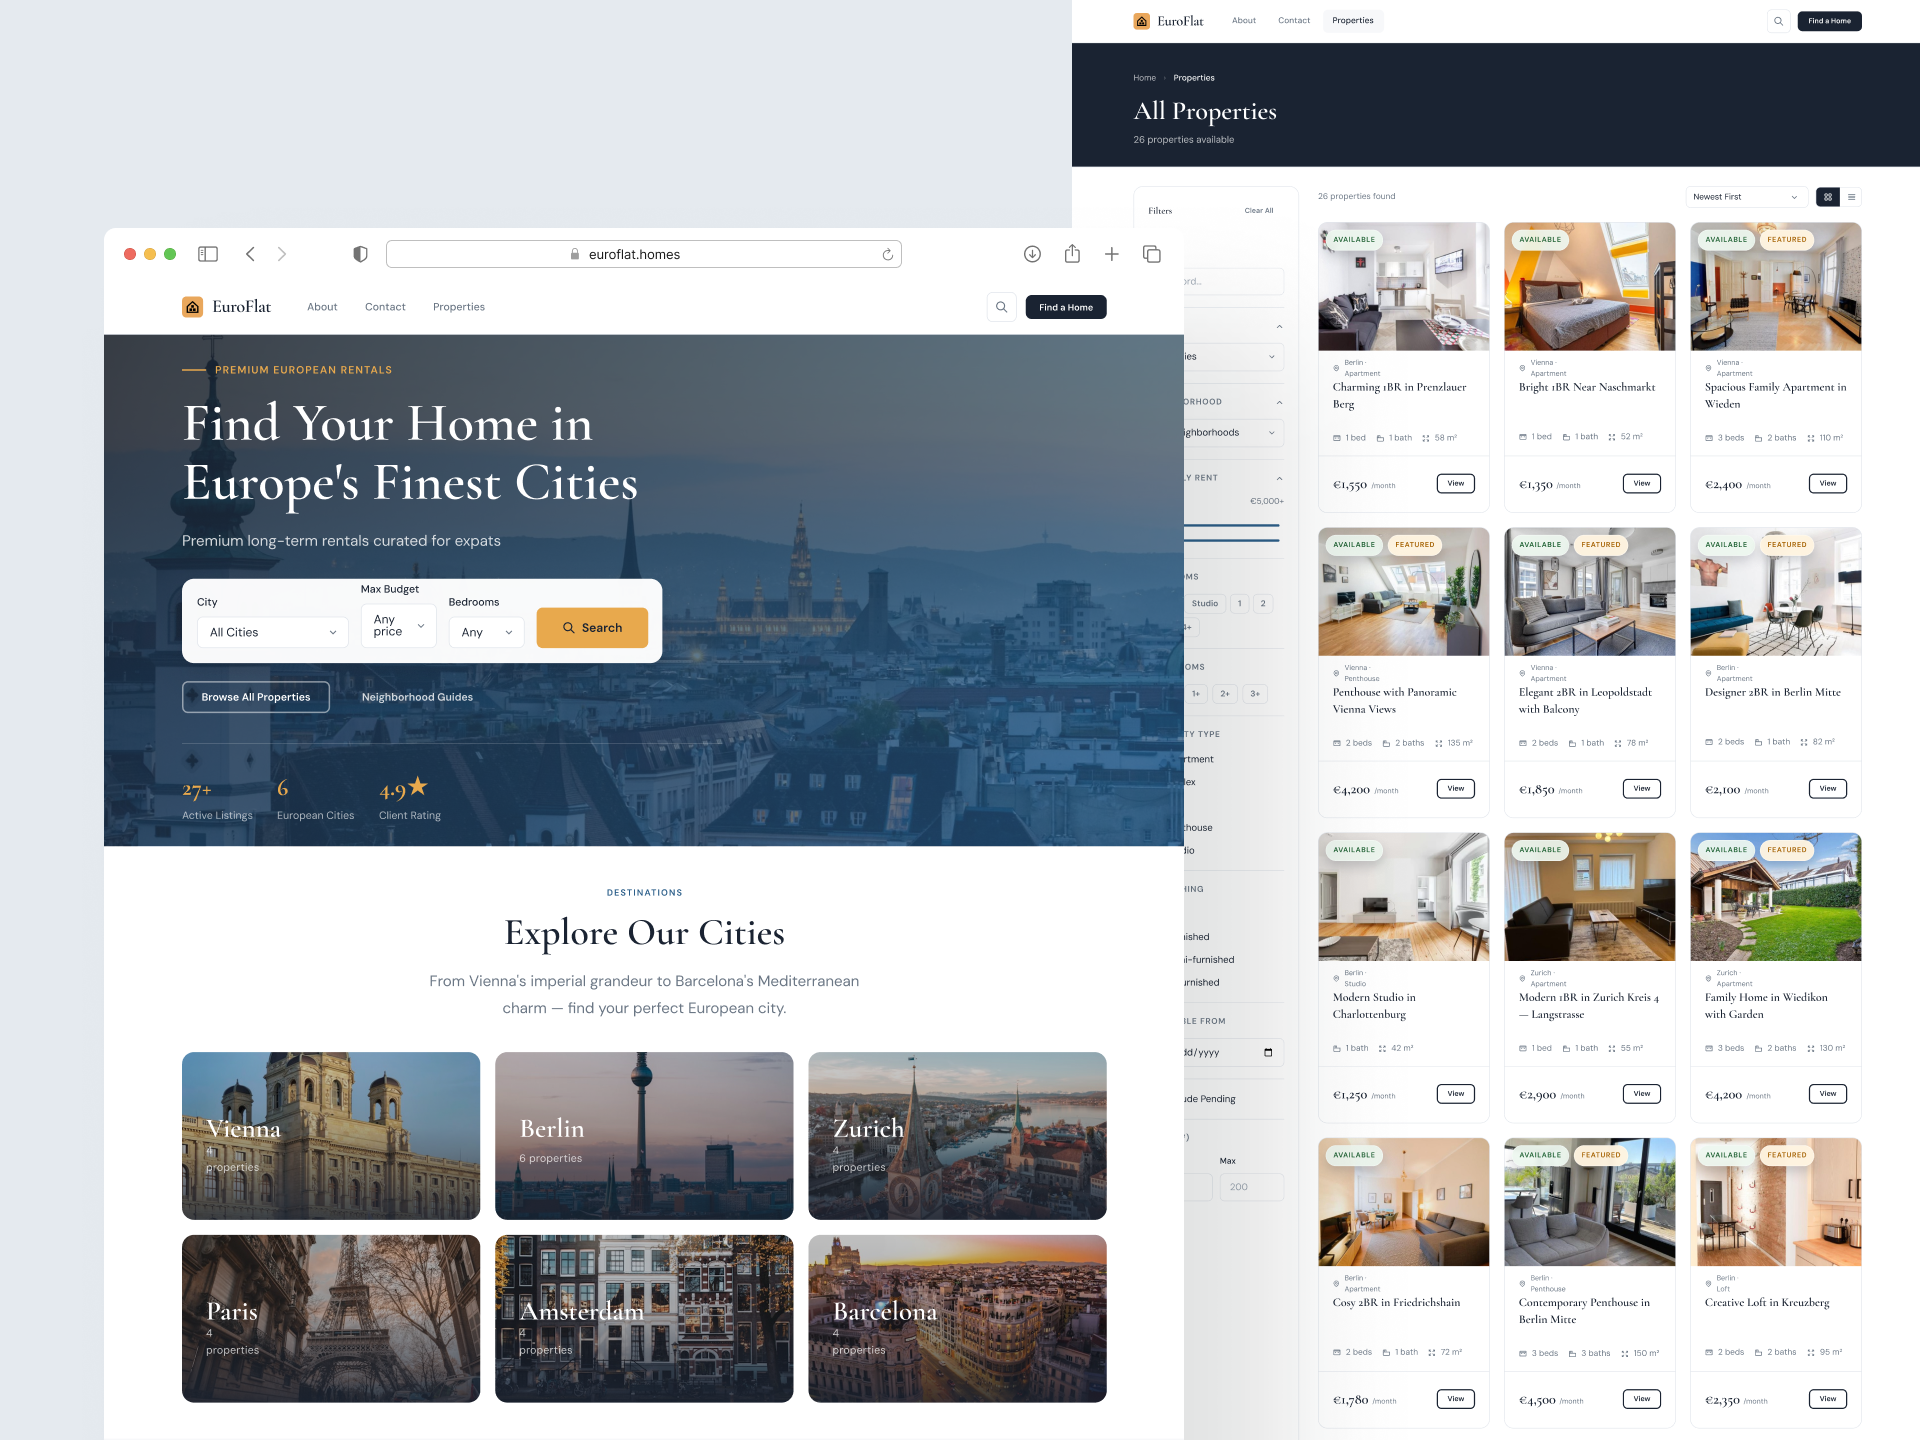The width and height of the screenshot is (1920, 1440).
Task: Open About on the All Properties page
Action: [1244, 21]
